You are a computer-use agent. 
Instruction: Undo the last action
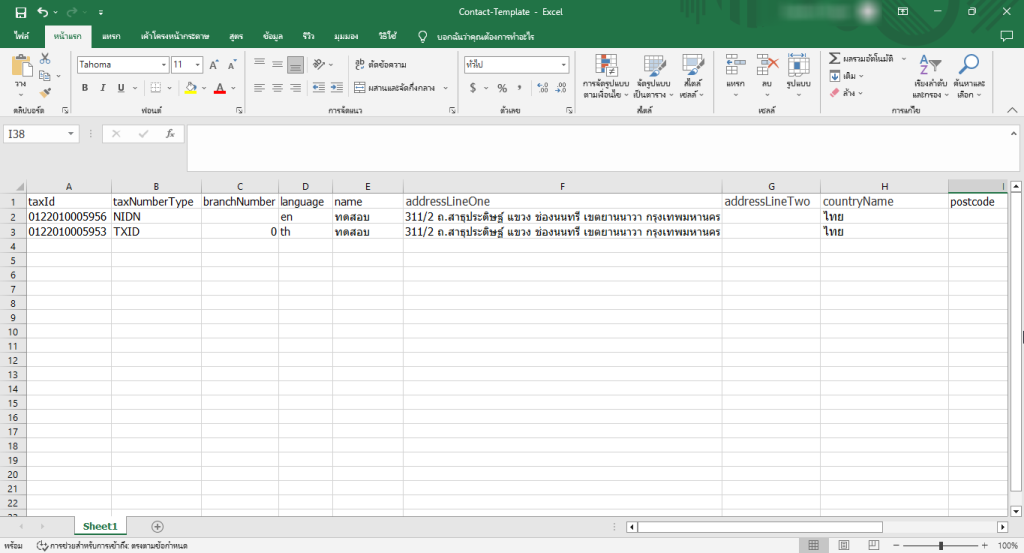pyautogui.click(x=42, y=12)
